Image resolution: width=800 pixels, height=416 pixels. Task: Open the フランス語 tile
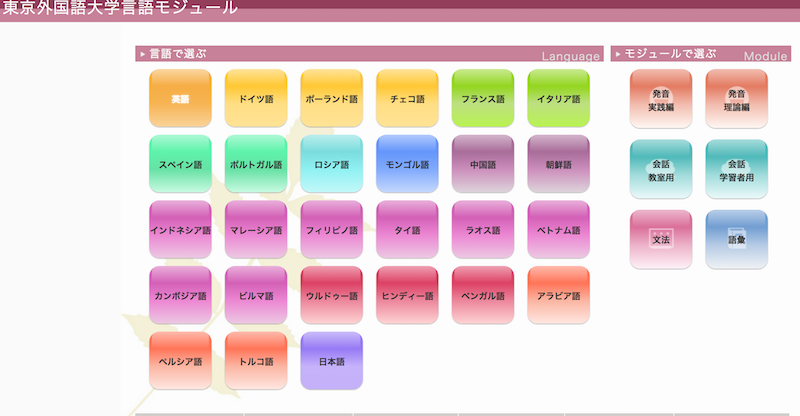483,98
